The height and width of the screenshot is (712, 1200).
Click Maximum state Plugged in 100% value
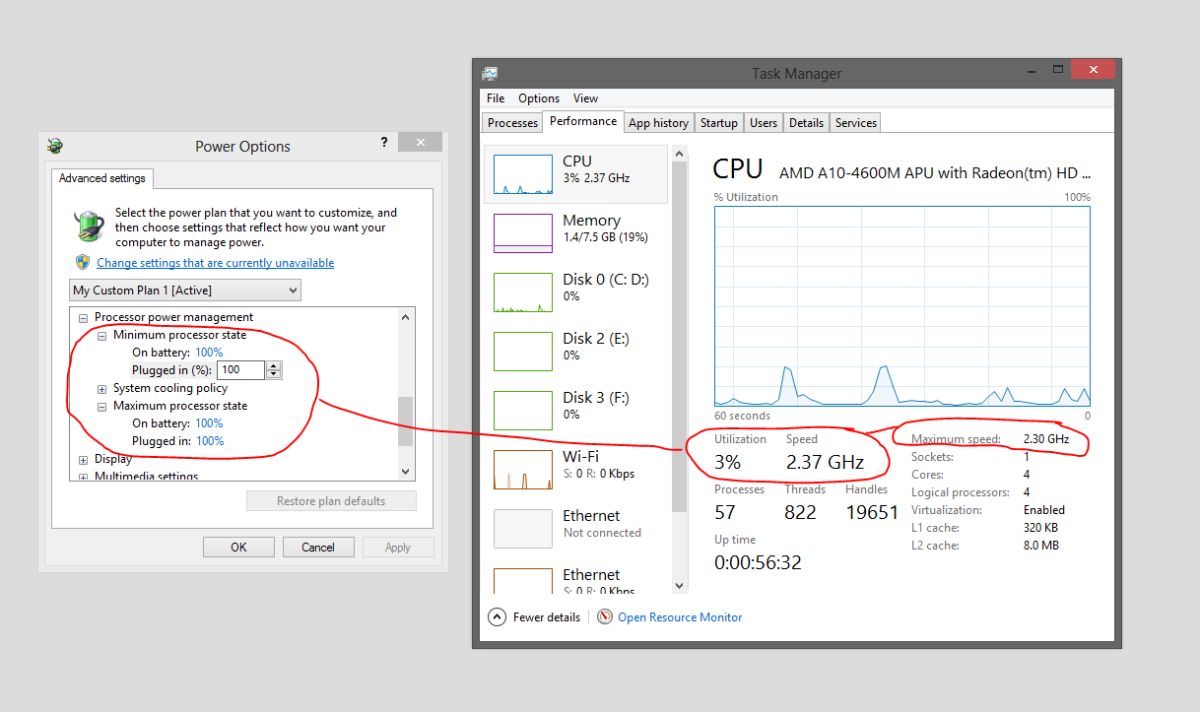[x=209, y=441]
